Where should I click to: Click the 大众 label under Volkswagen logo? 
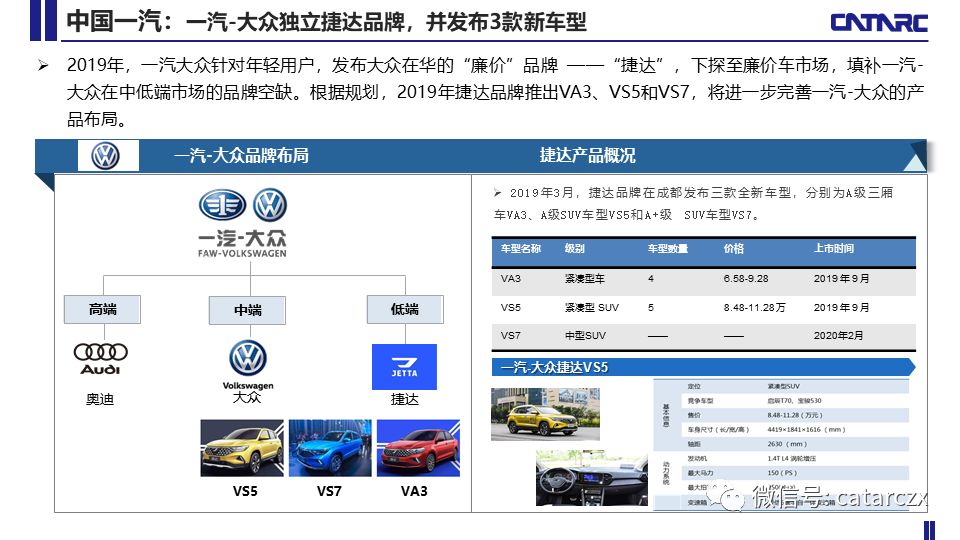(247, 397)
